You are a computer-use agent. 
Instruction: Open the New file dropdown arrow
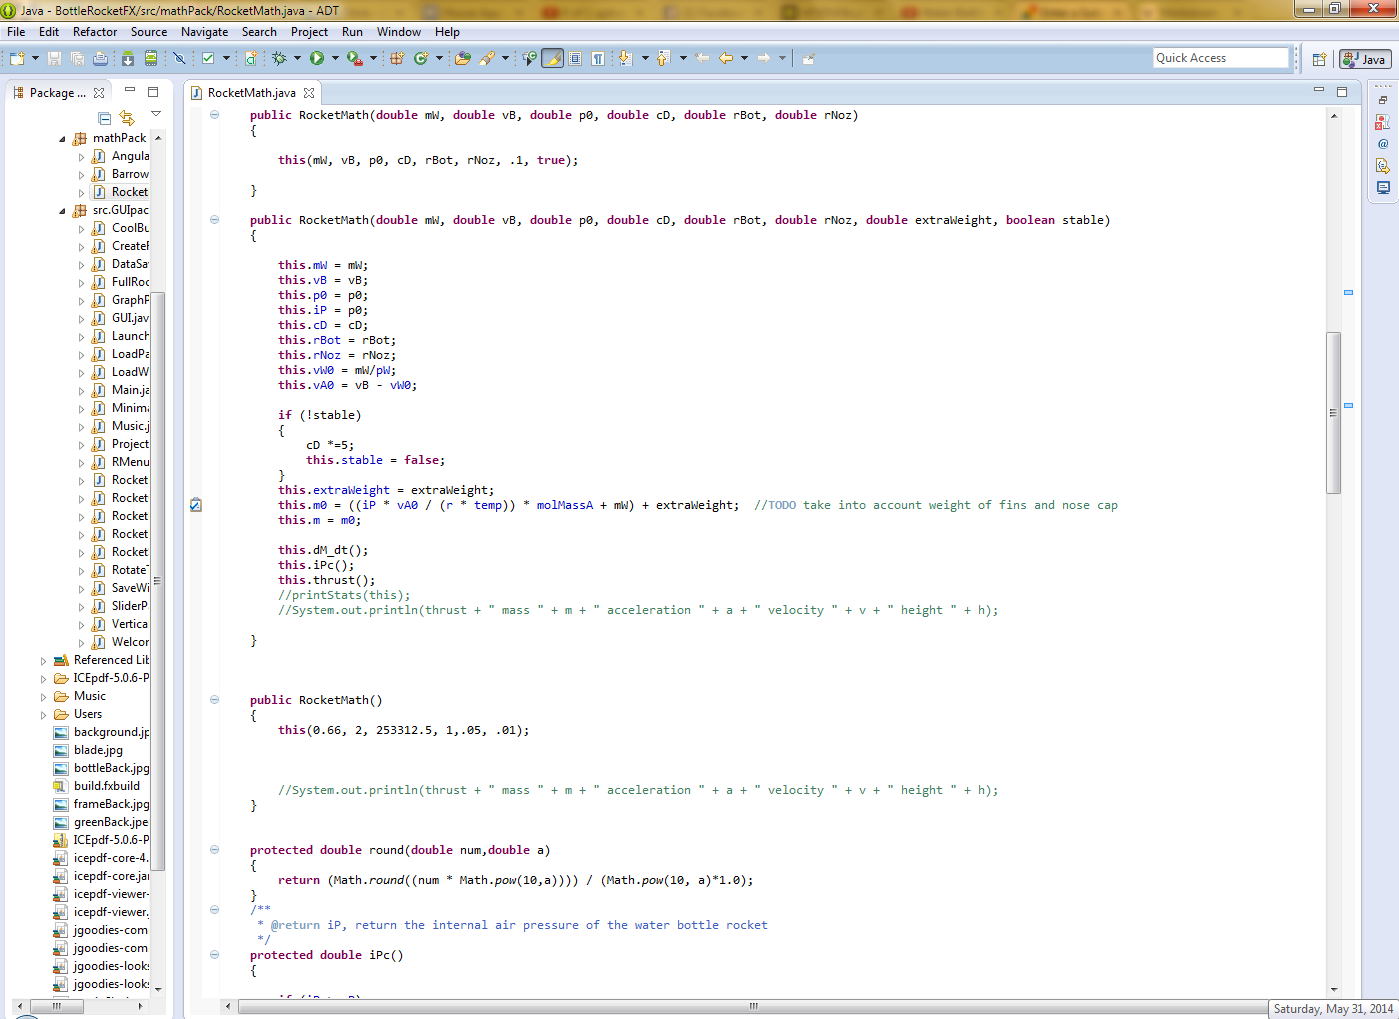(35, 58)
